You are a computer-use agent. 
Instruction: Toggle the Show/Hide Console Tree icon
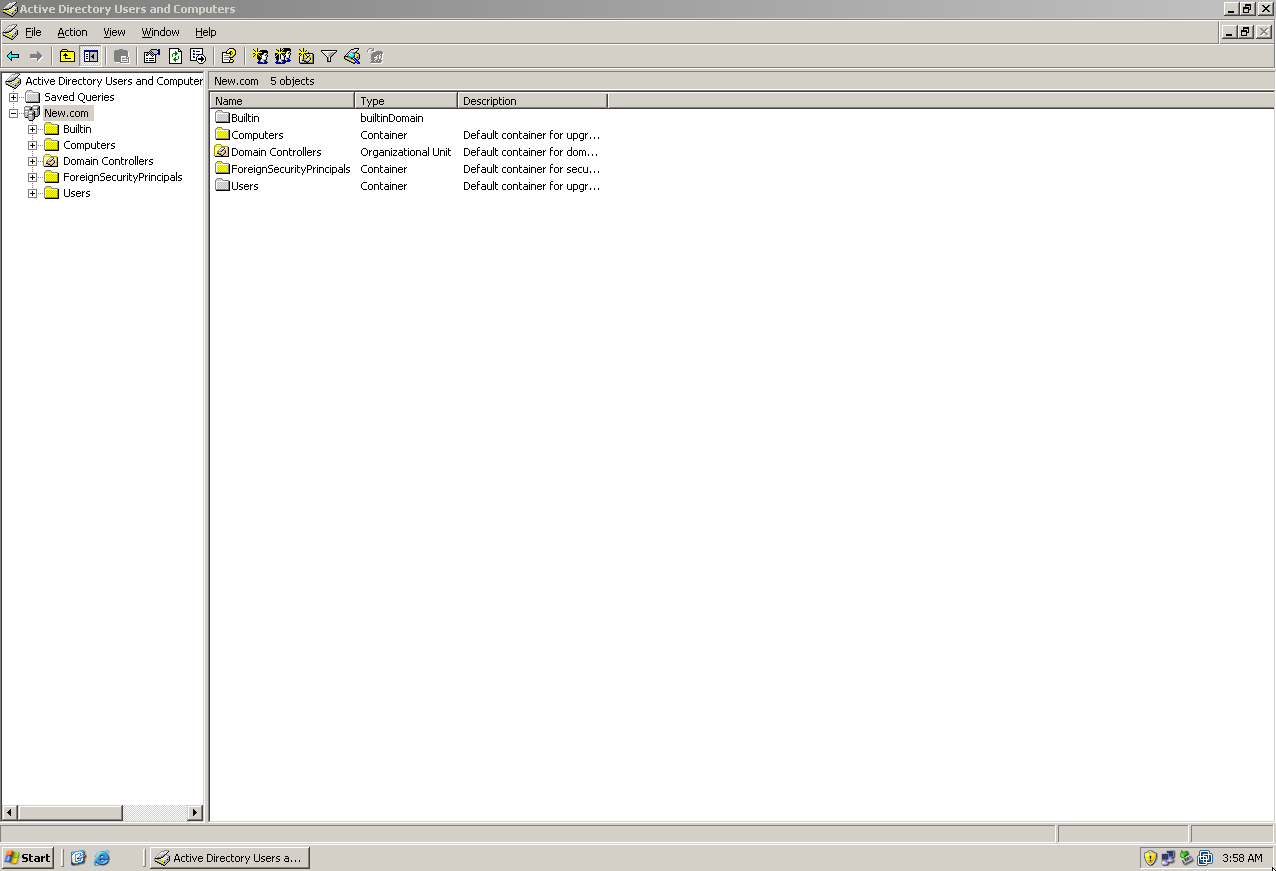click(x=91, y=56)
